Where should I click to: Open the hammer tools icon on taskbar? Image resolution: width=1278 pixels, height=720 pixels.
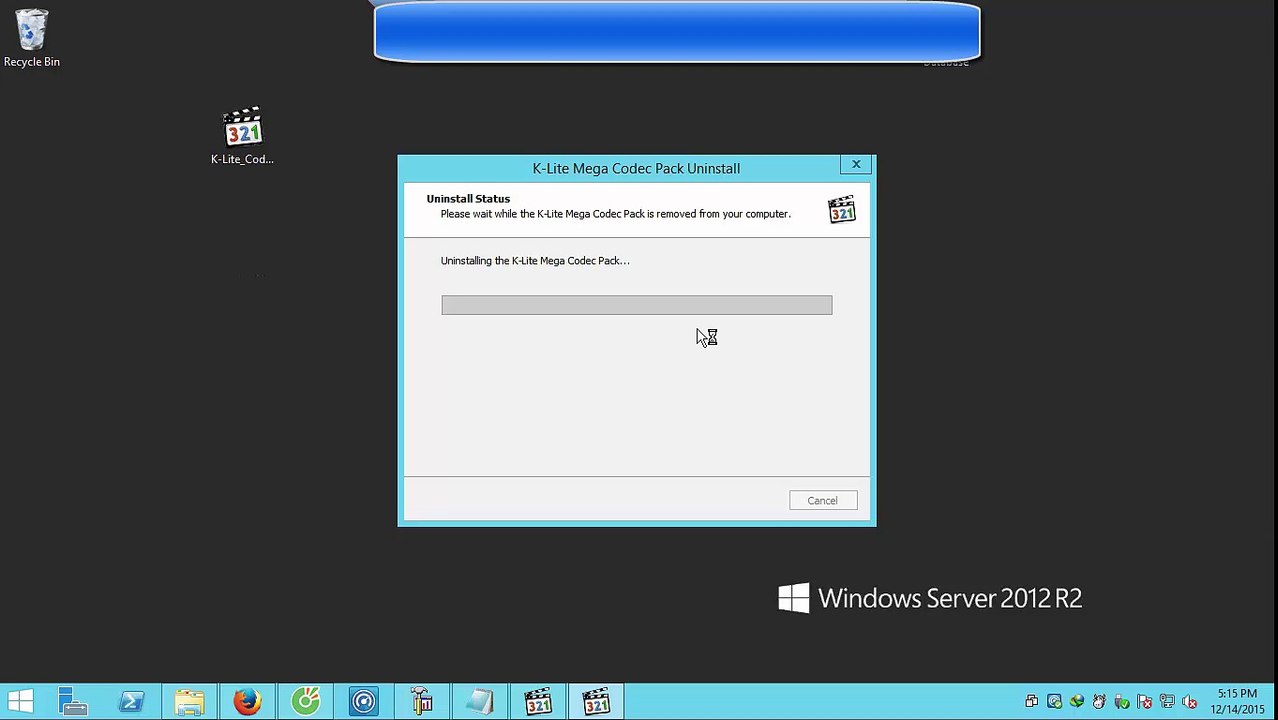421,702
